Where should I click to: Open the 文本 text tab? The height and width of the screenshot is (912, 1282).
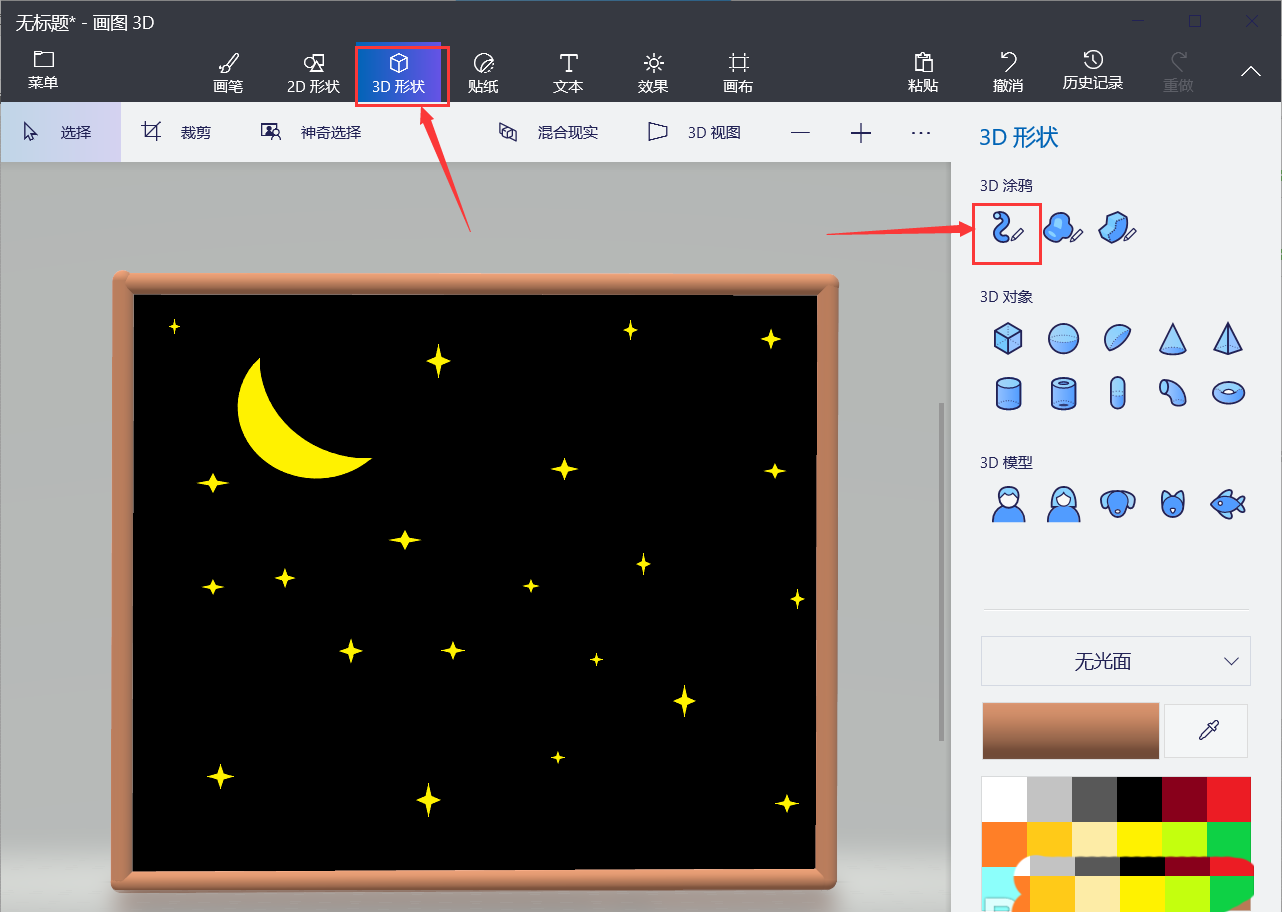(x=568, y=73)
